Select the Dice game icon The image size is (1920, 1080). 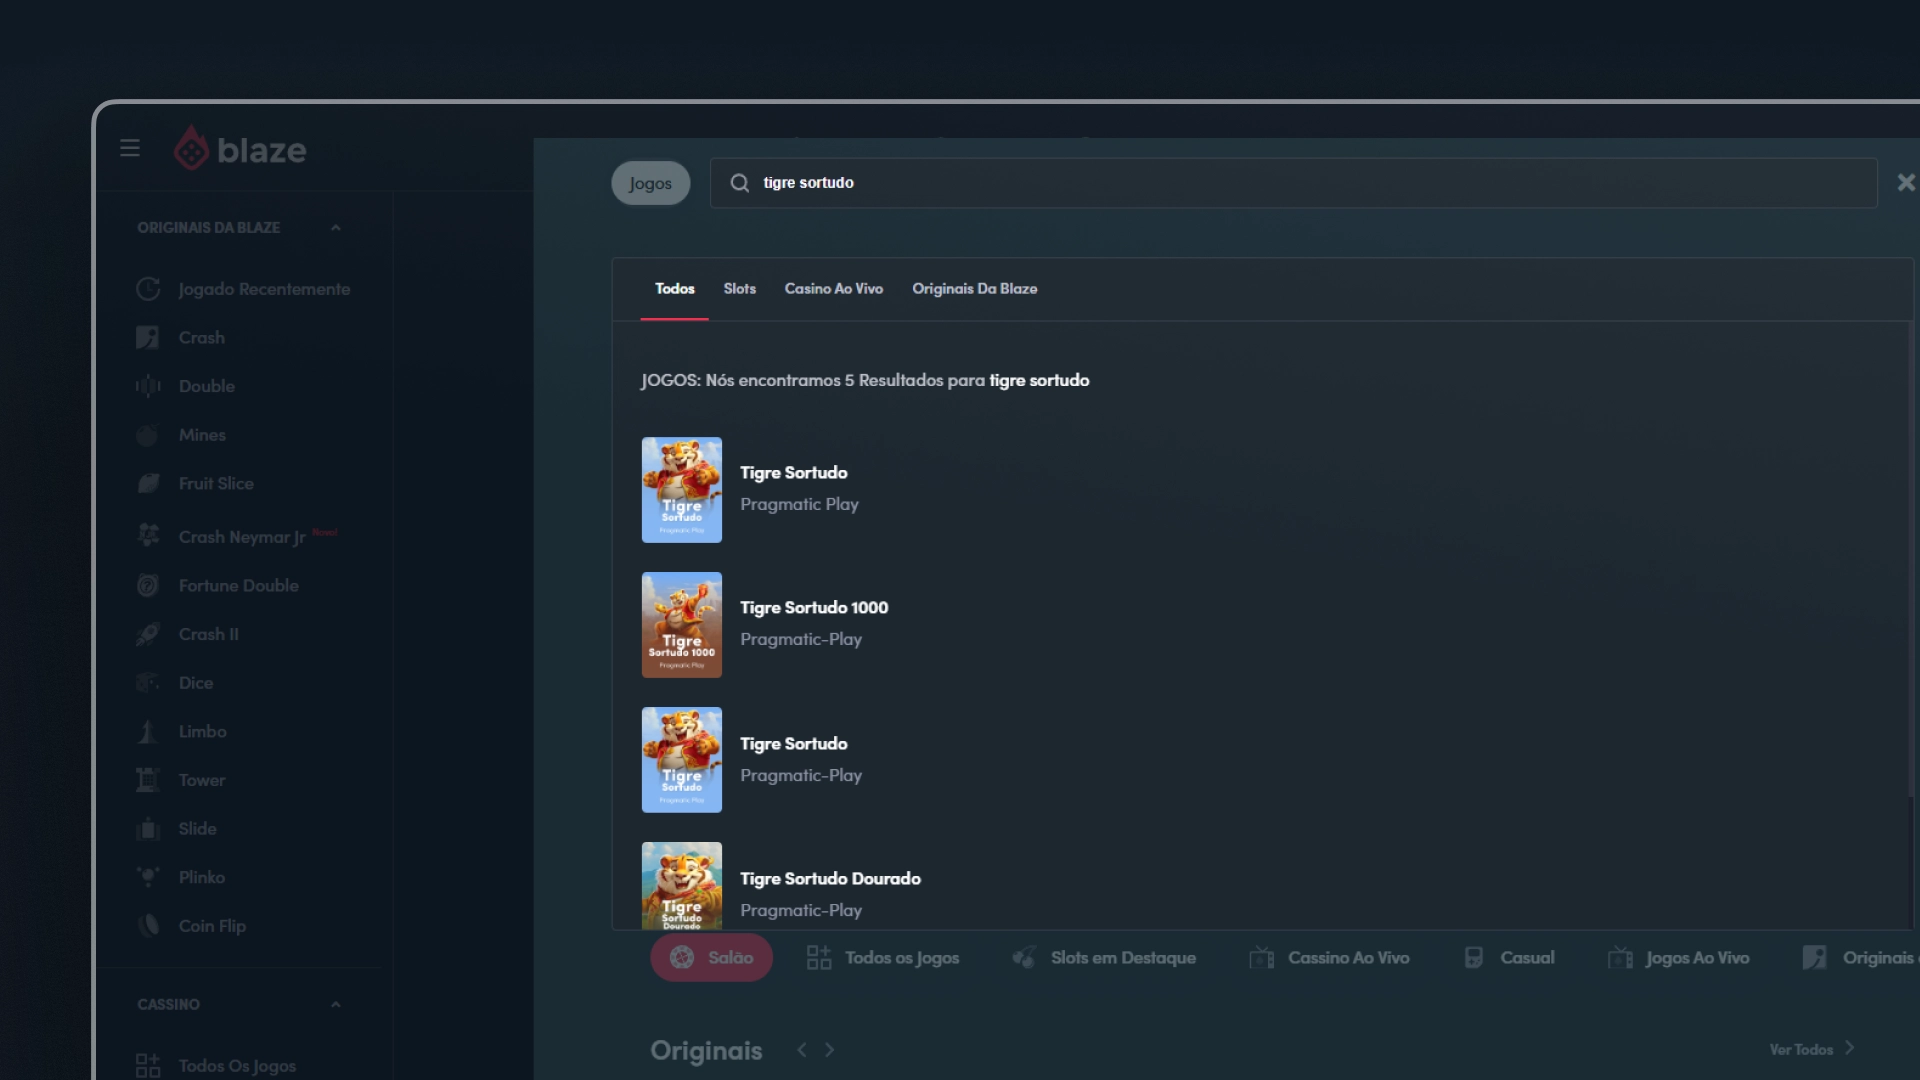(148, 683)
